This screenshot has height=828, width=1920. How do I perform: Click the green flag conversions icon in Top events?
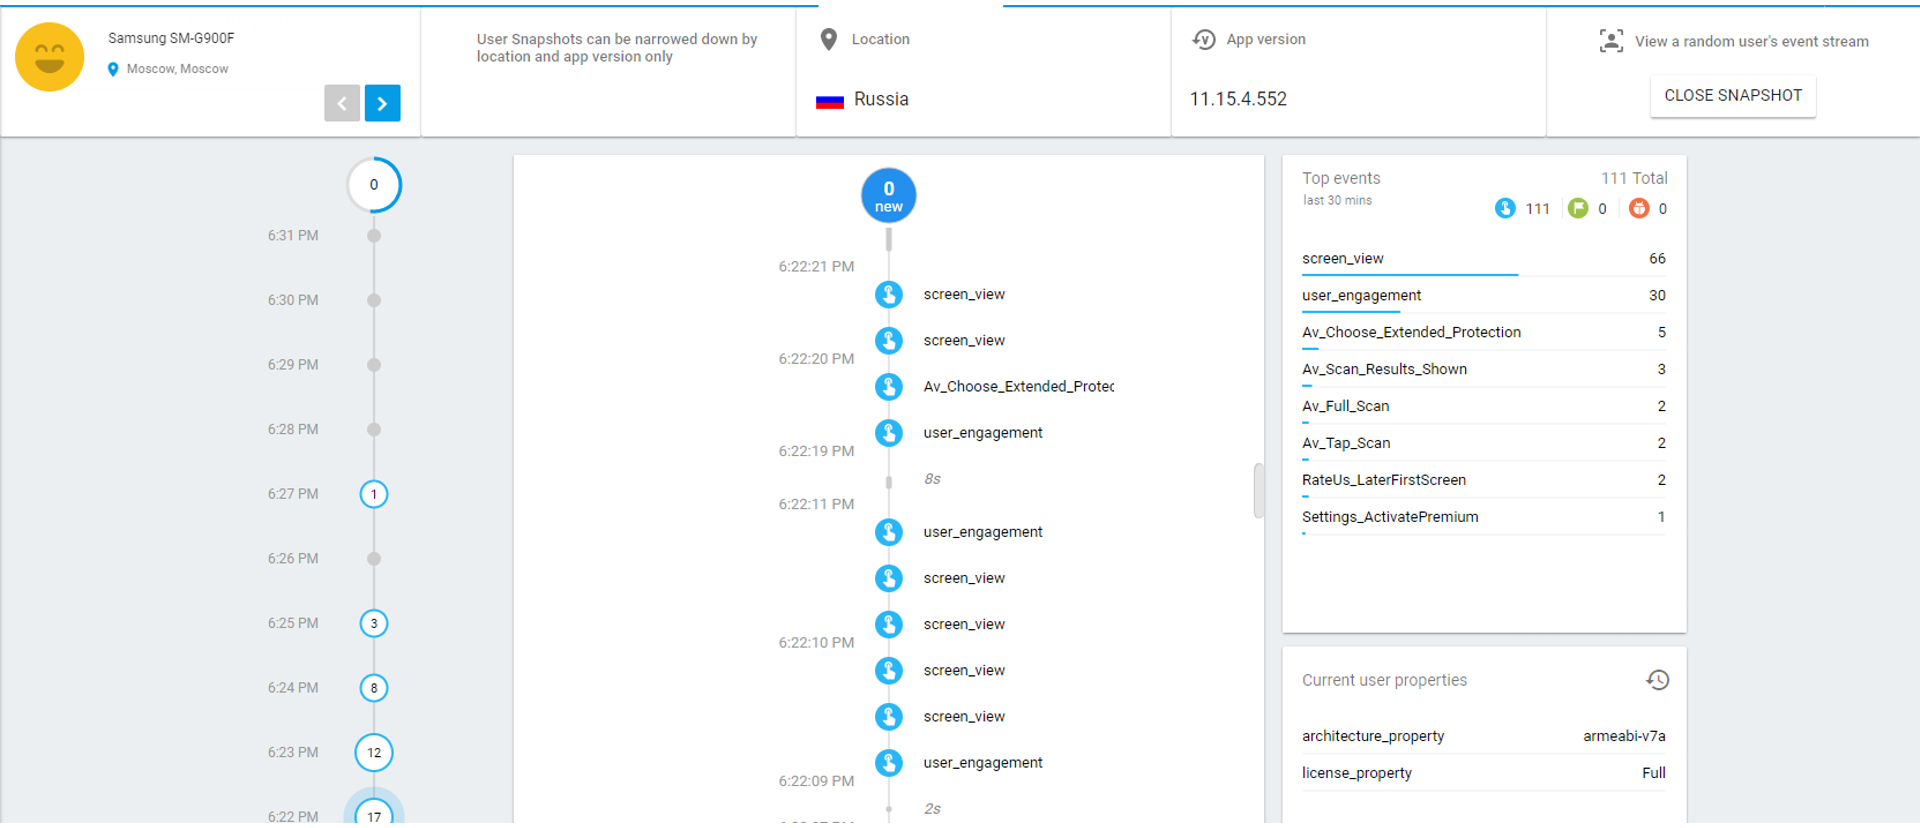(1578, 208)
